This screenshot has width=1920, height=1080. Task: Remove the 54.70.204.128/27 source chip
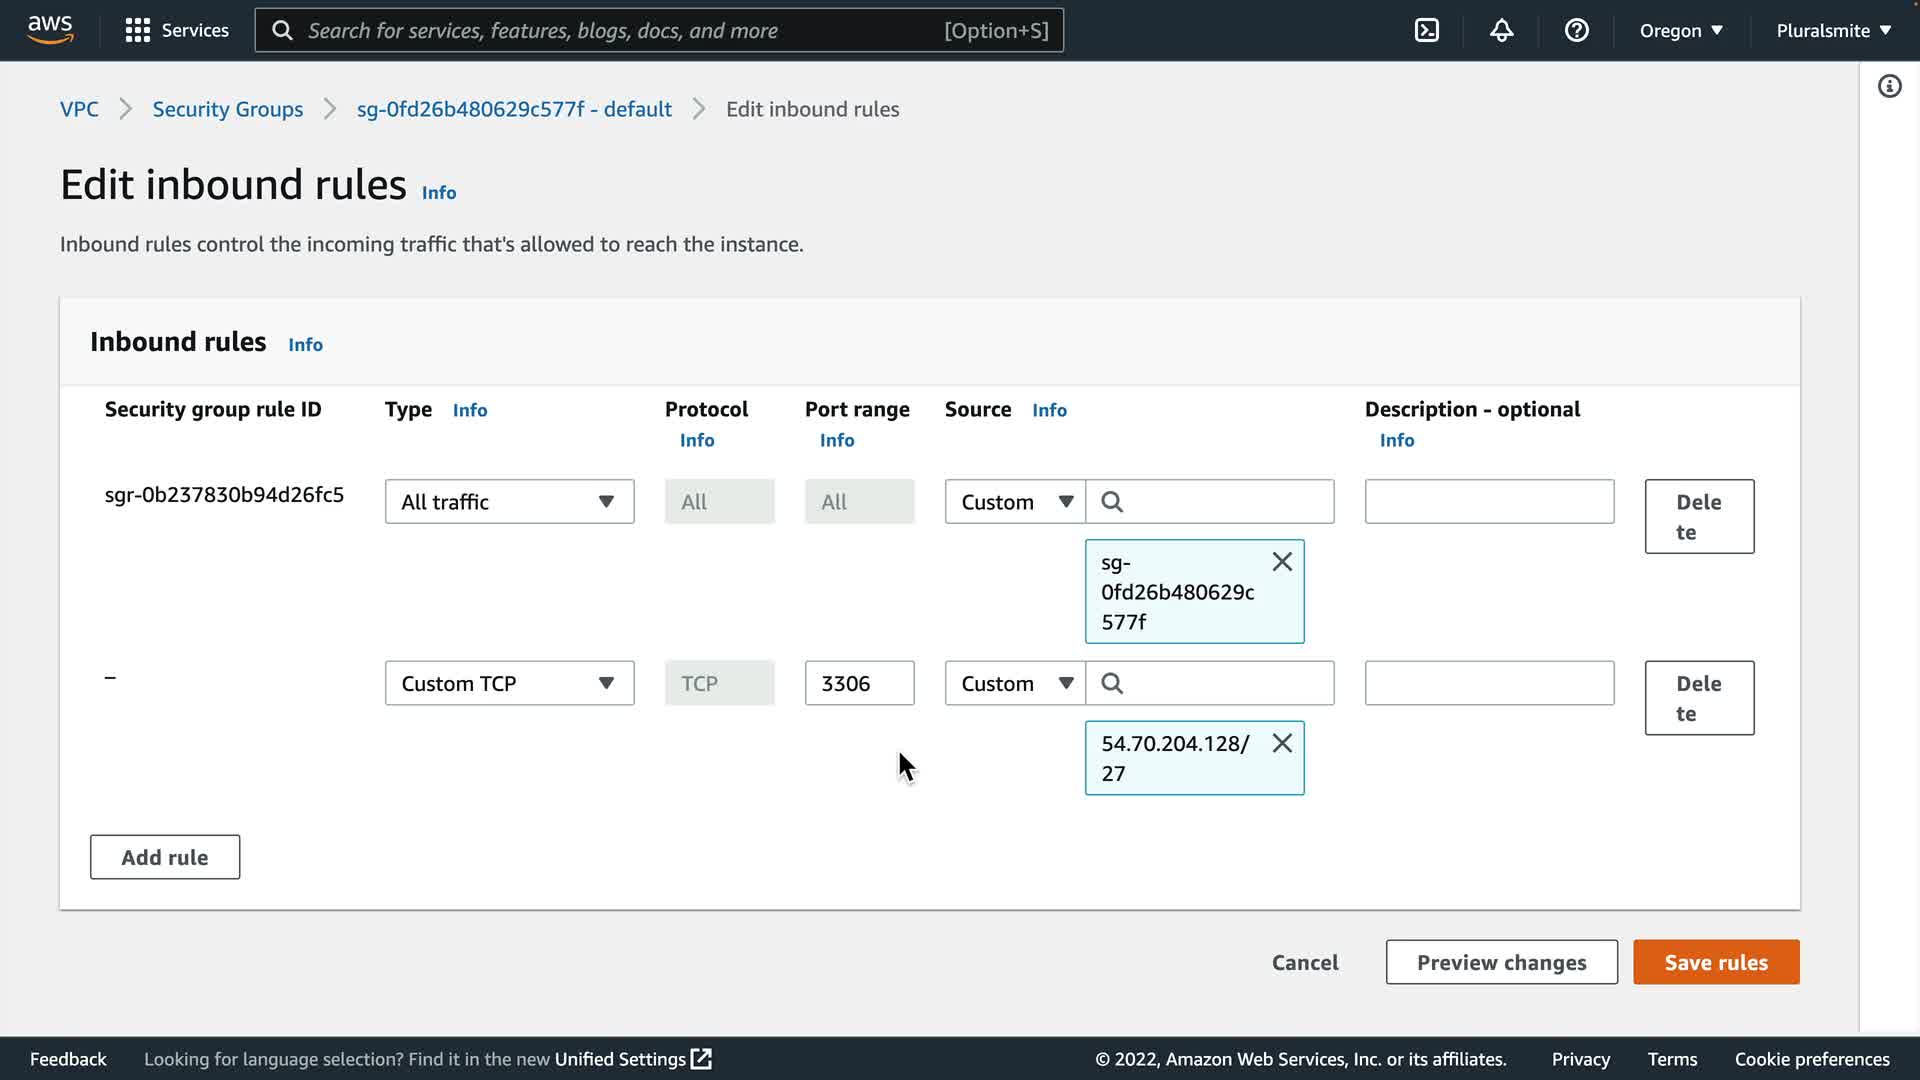1282,743
